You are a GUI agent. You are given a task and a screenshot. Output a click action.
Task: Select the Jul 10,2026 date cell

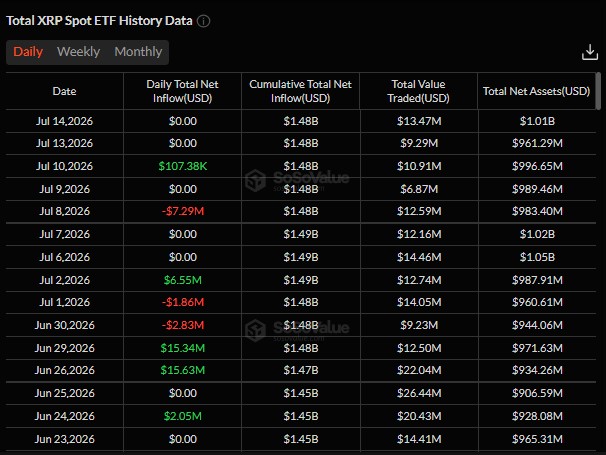[64, 166]
